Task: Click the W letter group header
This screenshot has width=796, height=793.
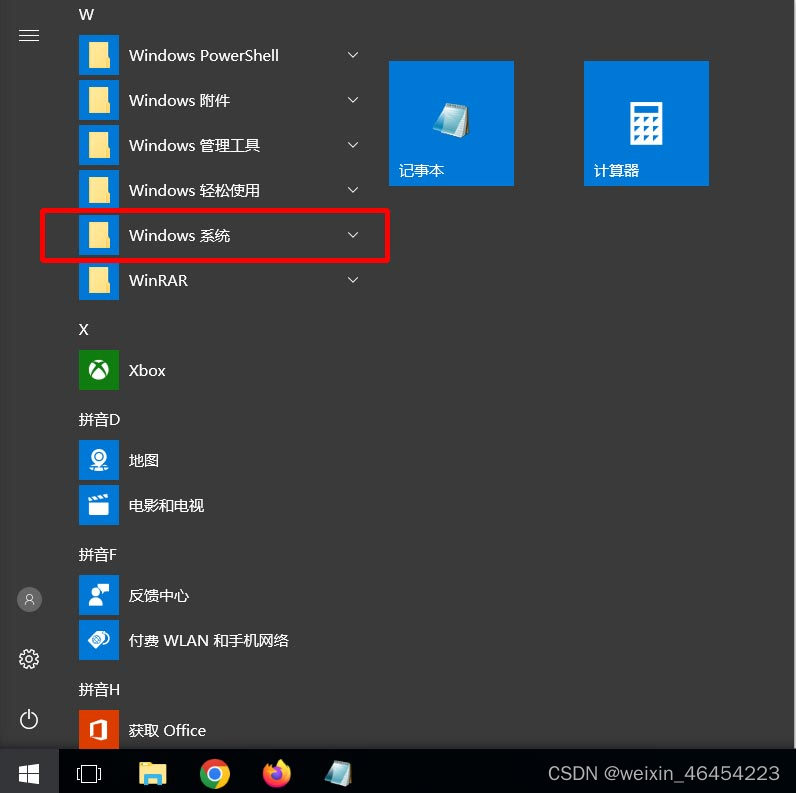Action: click(x=86, y=14)
